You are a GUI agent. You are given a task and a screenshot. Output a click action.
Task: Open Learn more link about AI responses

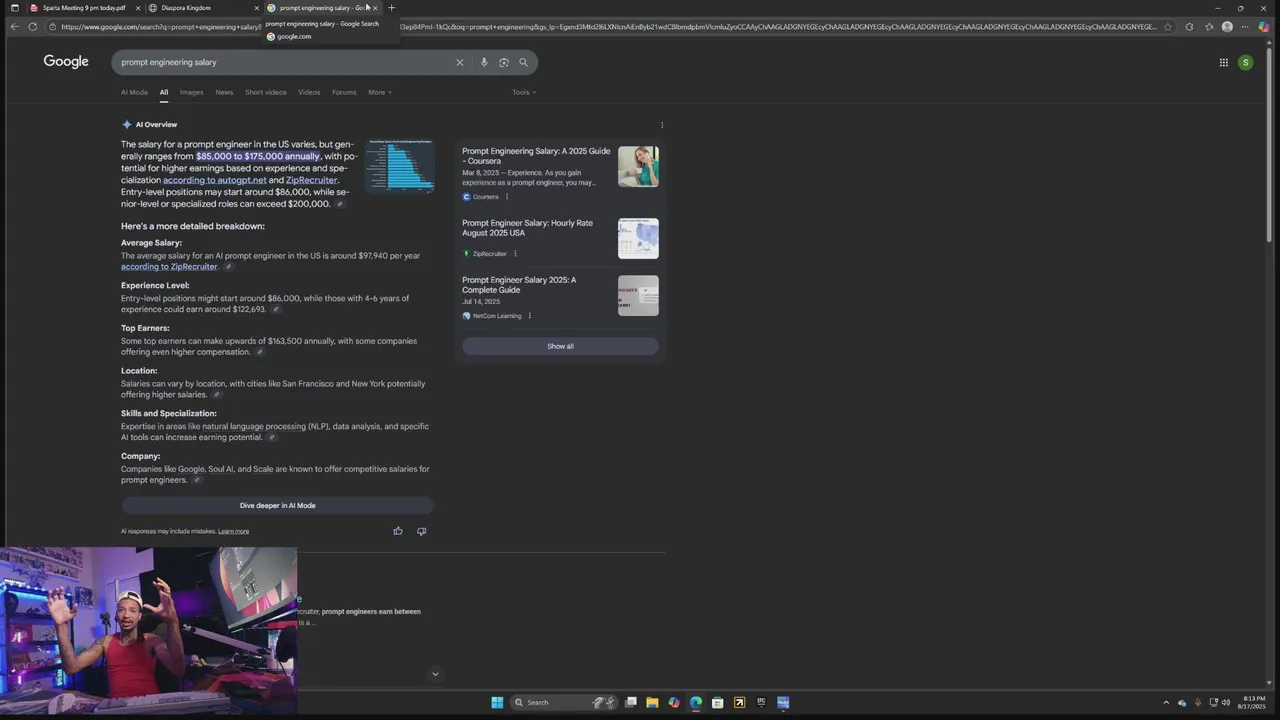pyautogui.click(x=233, y=531)
